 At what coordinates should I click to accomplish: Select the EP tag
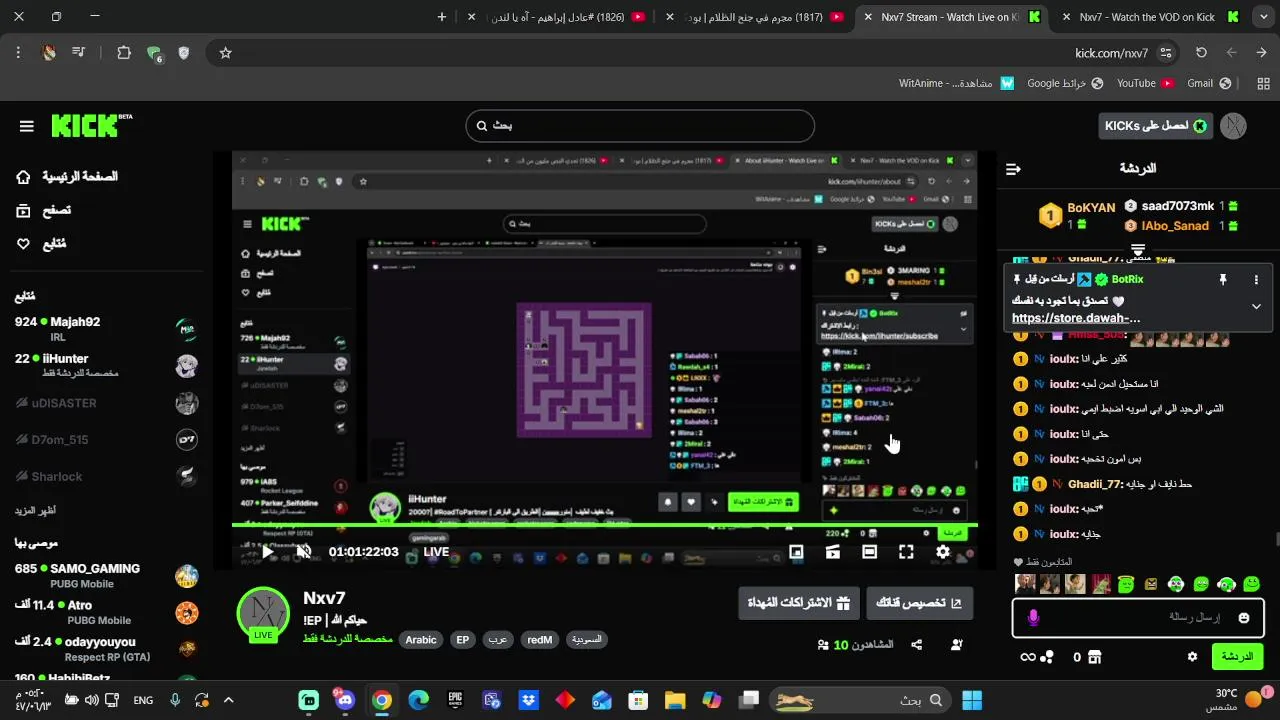click(x=462, y=640)
